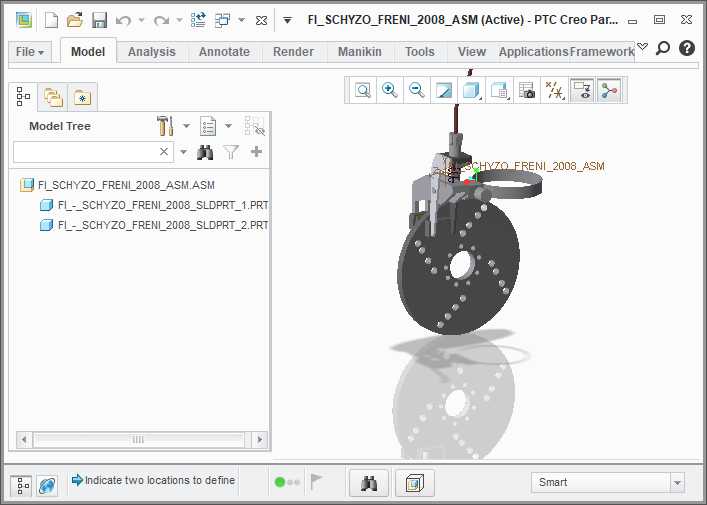Click the Windows switch icon in the quick access toolbar
The image size is (707, 505).
(222, 20)
